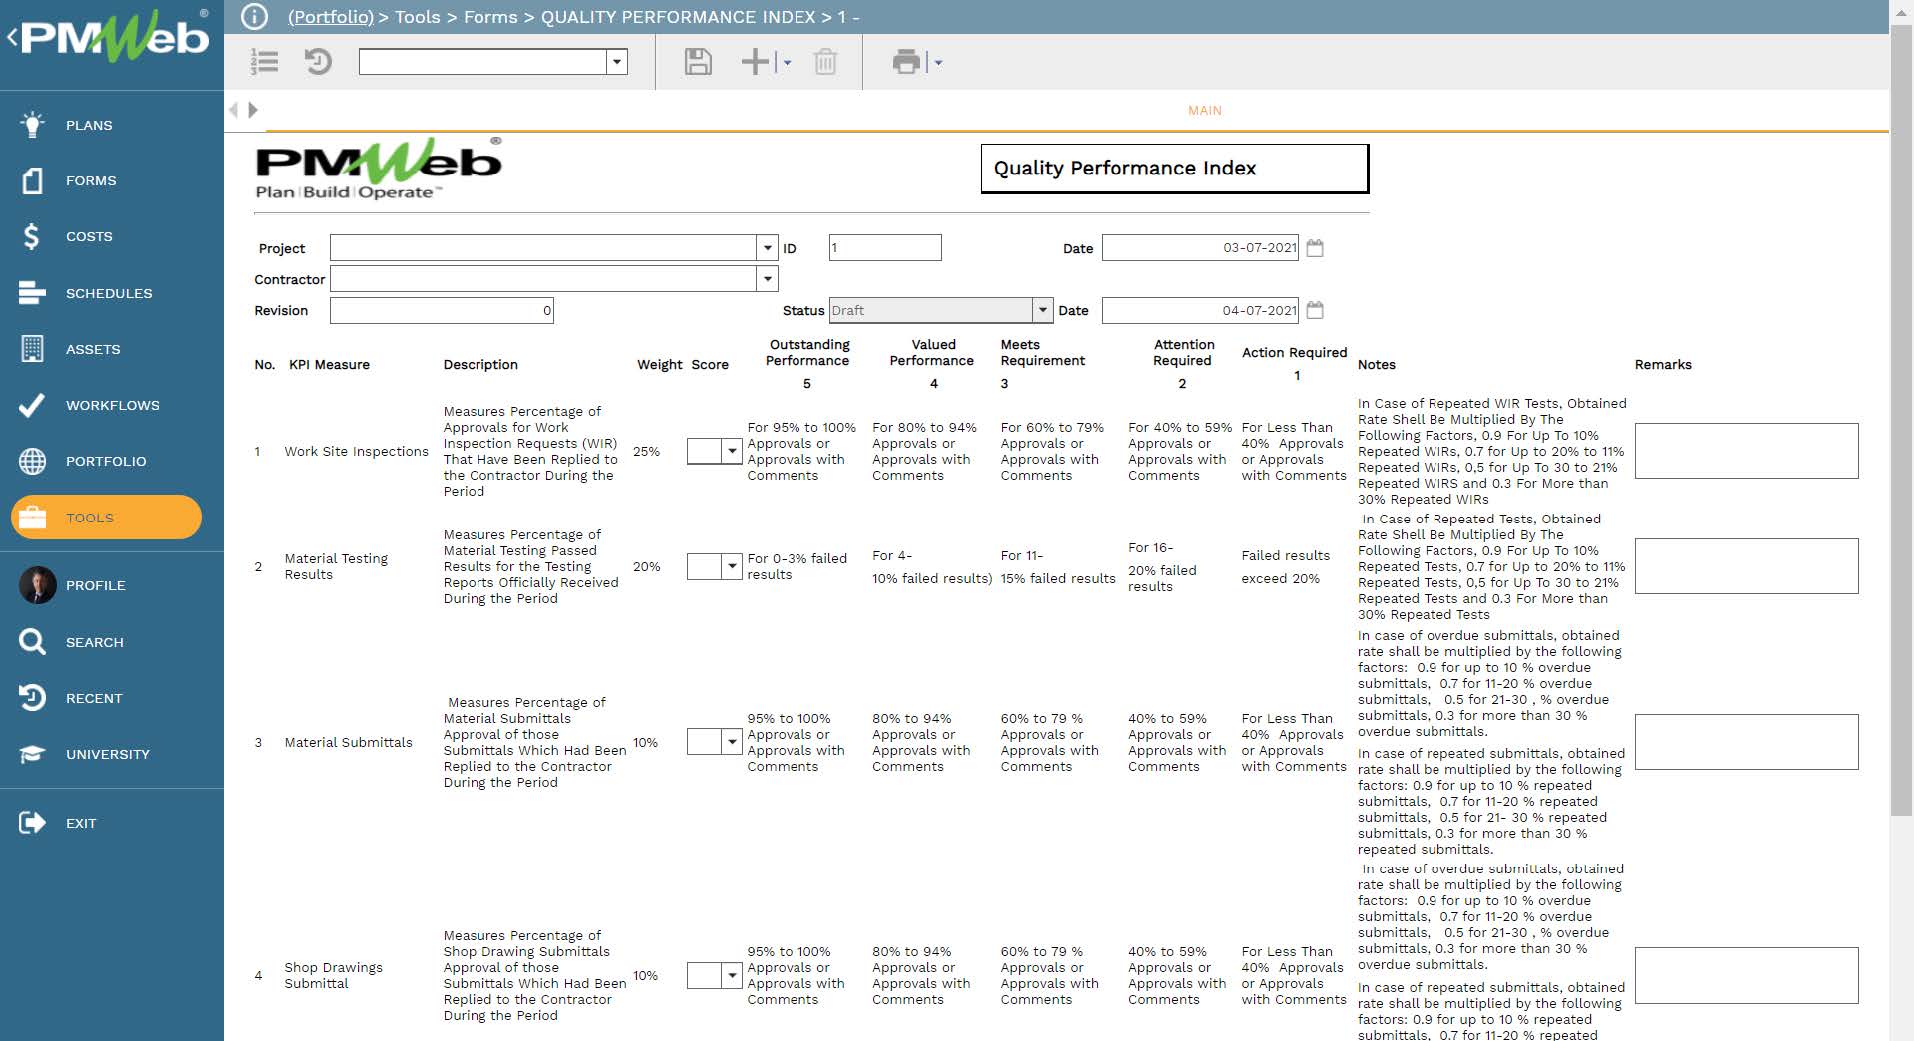
Task: Open the print options dropdown arrow
Action: 938,63
